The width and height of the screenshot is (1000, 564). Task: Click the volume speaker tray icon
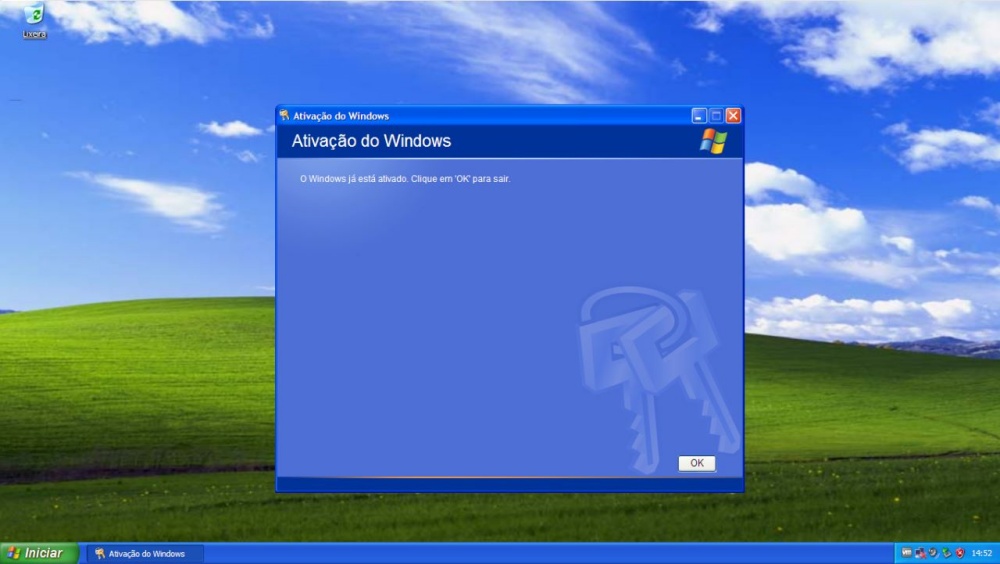pos(933,553)
